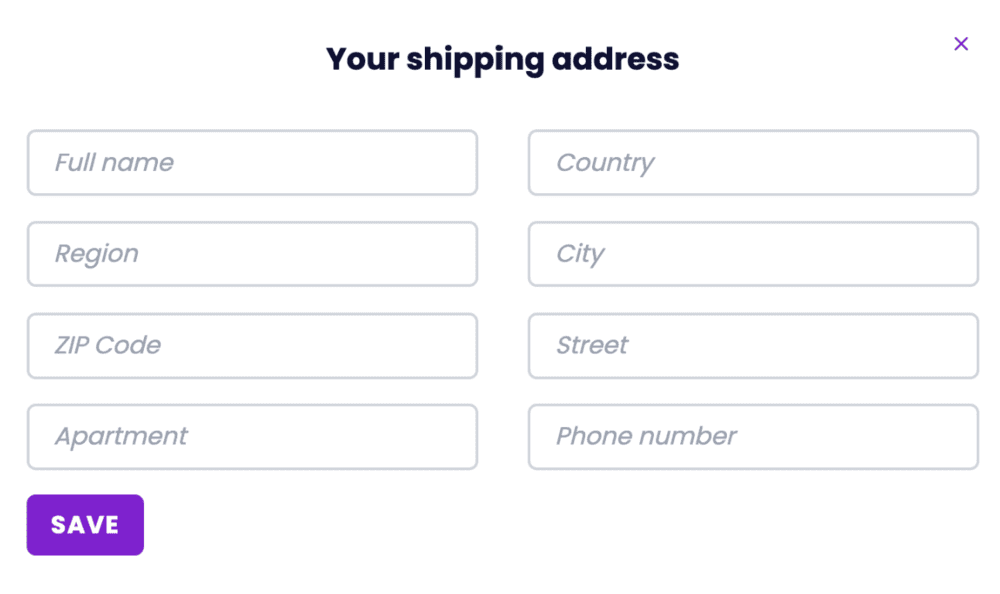The height and width of the screenshot is (594, 1000).
Task: Save the shipping address form
Action: (85, 525)
